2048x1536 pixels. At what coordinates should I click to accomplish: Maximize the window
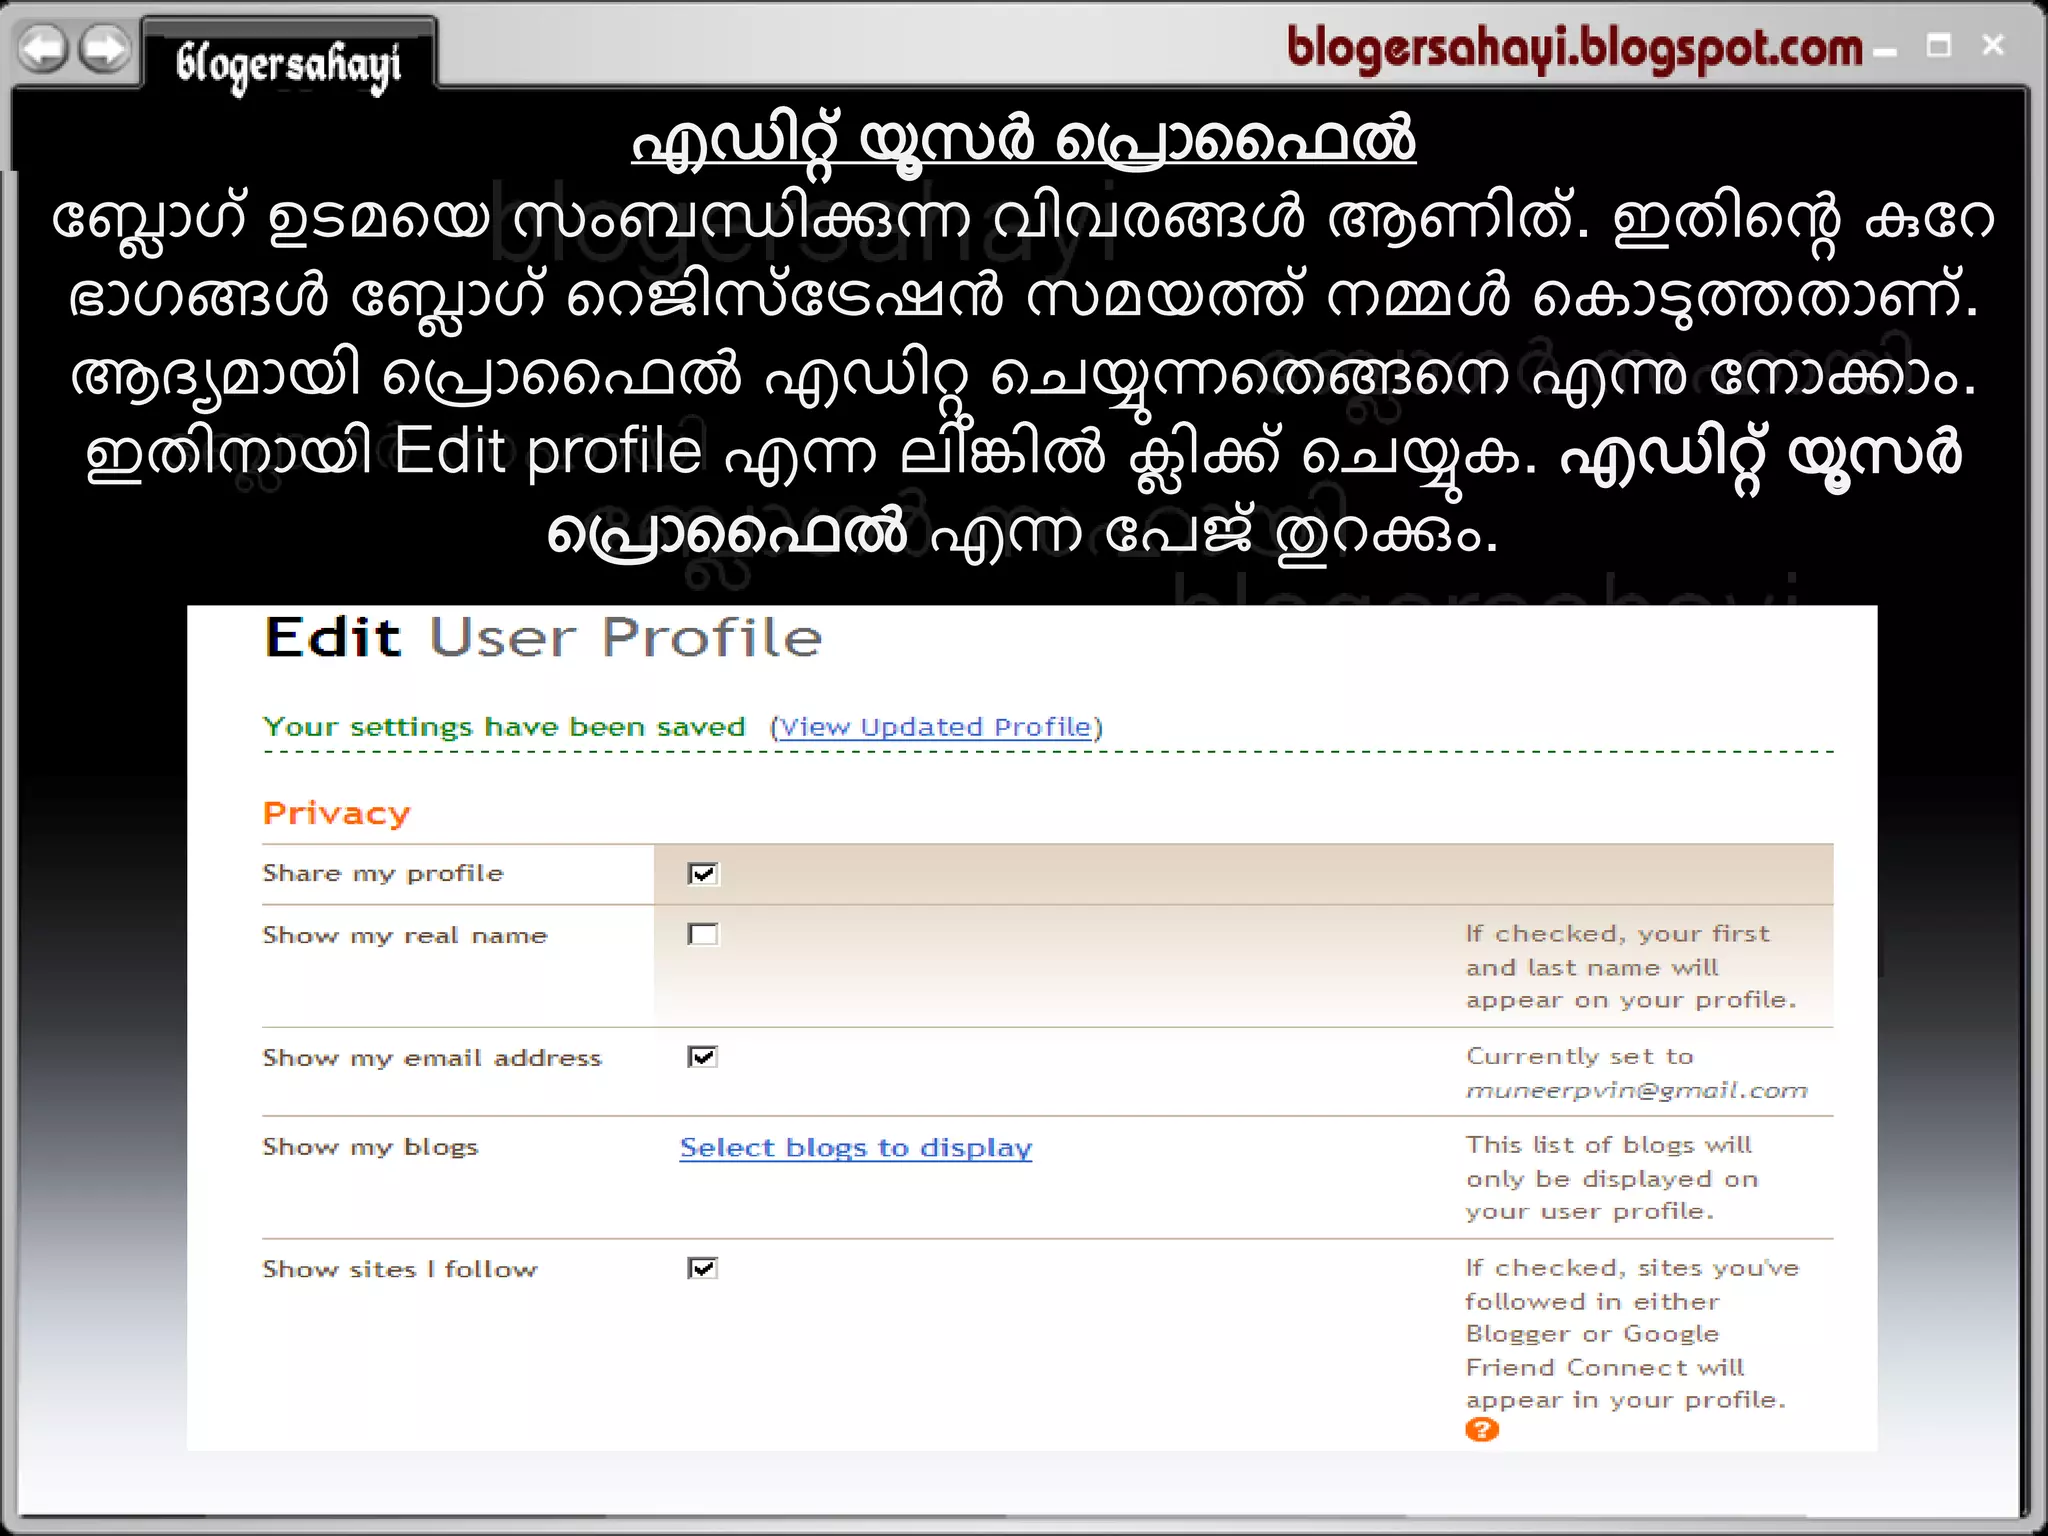(x=1939, y=46)
